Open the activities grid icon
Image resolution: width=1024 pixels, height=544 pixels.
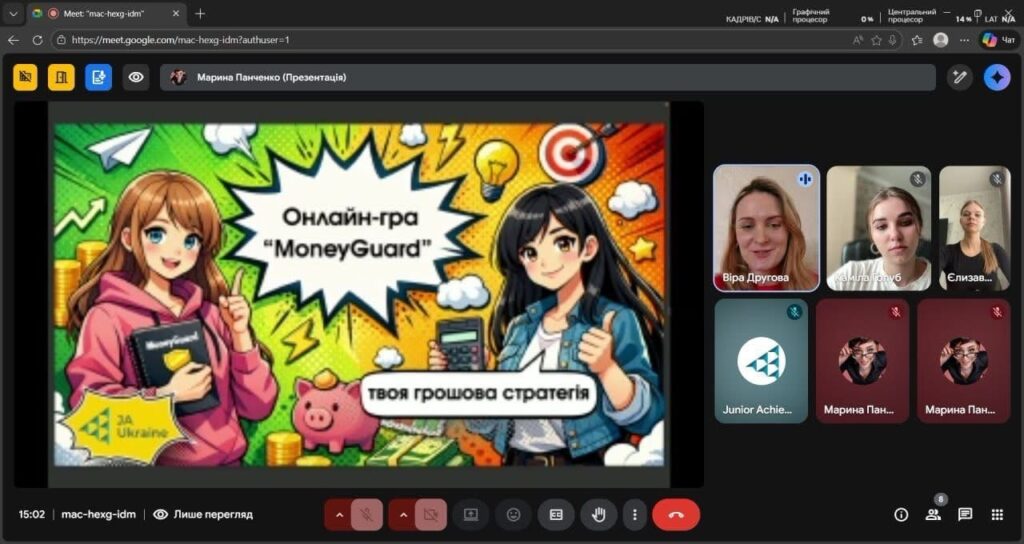pyautogui.click(x=997, y=514)
